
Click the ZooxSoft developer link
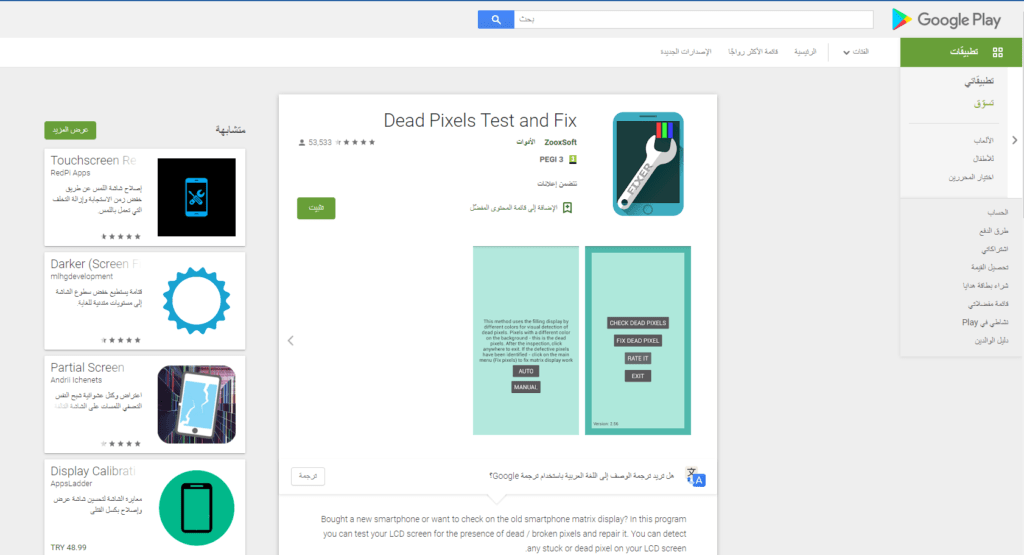(561, 143)
